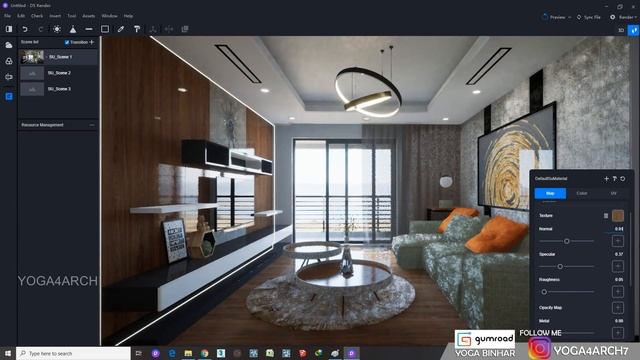Click the Normal value field
This screenshot has width=640, height=360.
pos(619,229)
